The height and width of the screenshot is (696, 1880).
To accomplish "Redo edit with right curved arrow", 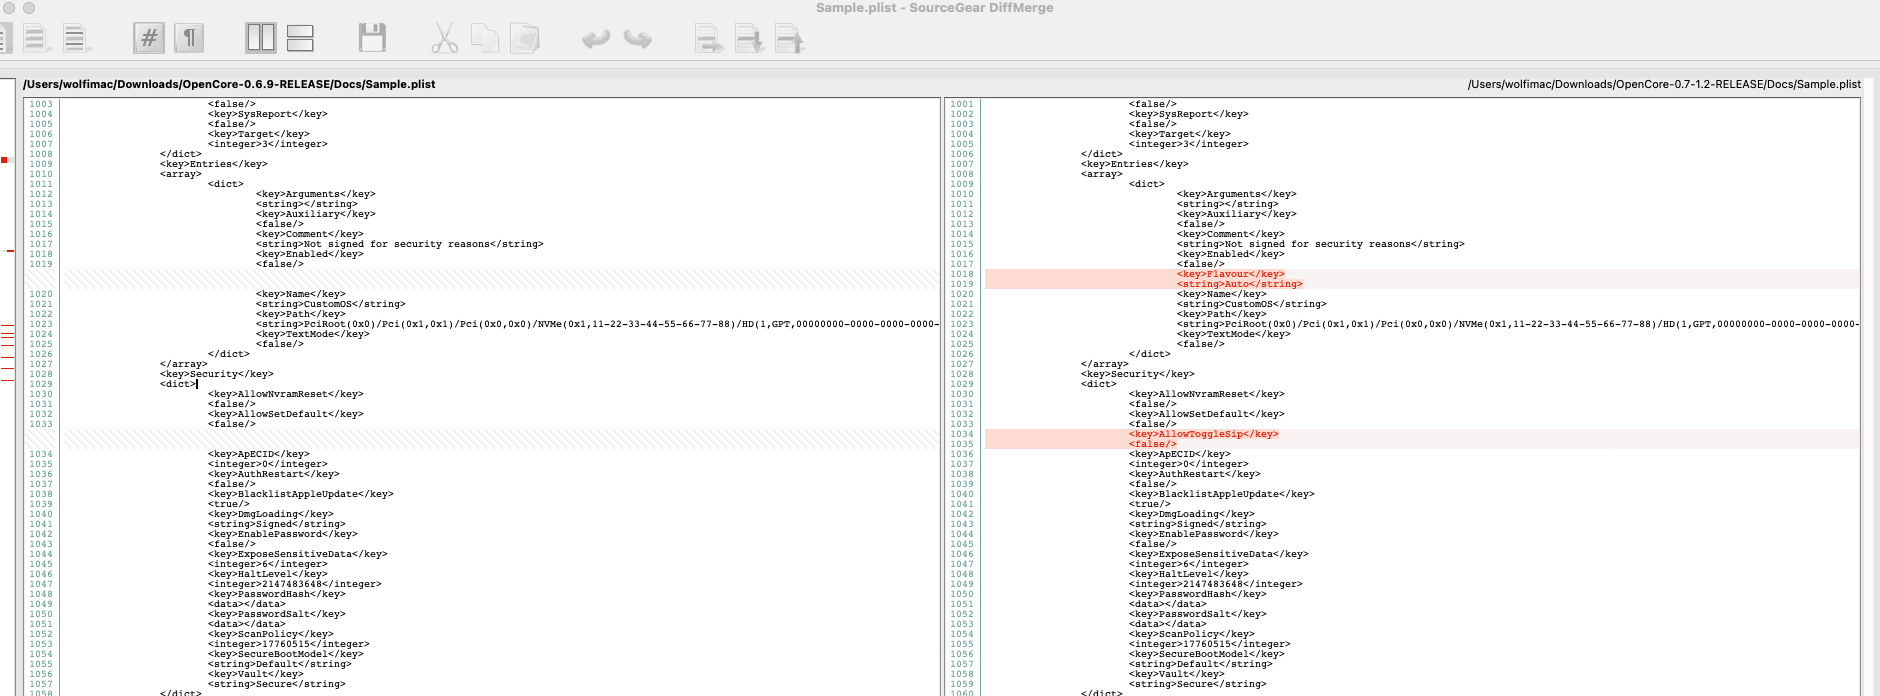I will click(x=637, y=39).
